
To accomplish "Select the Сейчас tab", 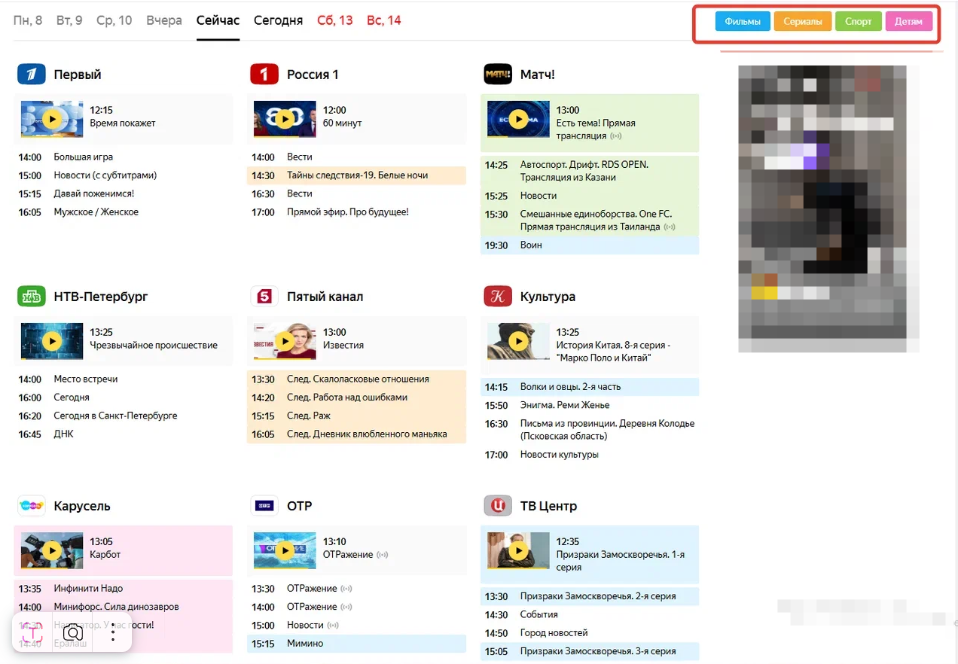I will [x=218, y=20].
